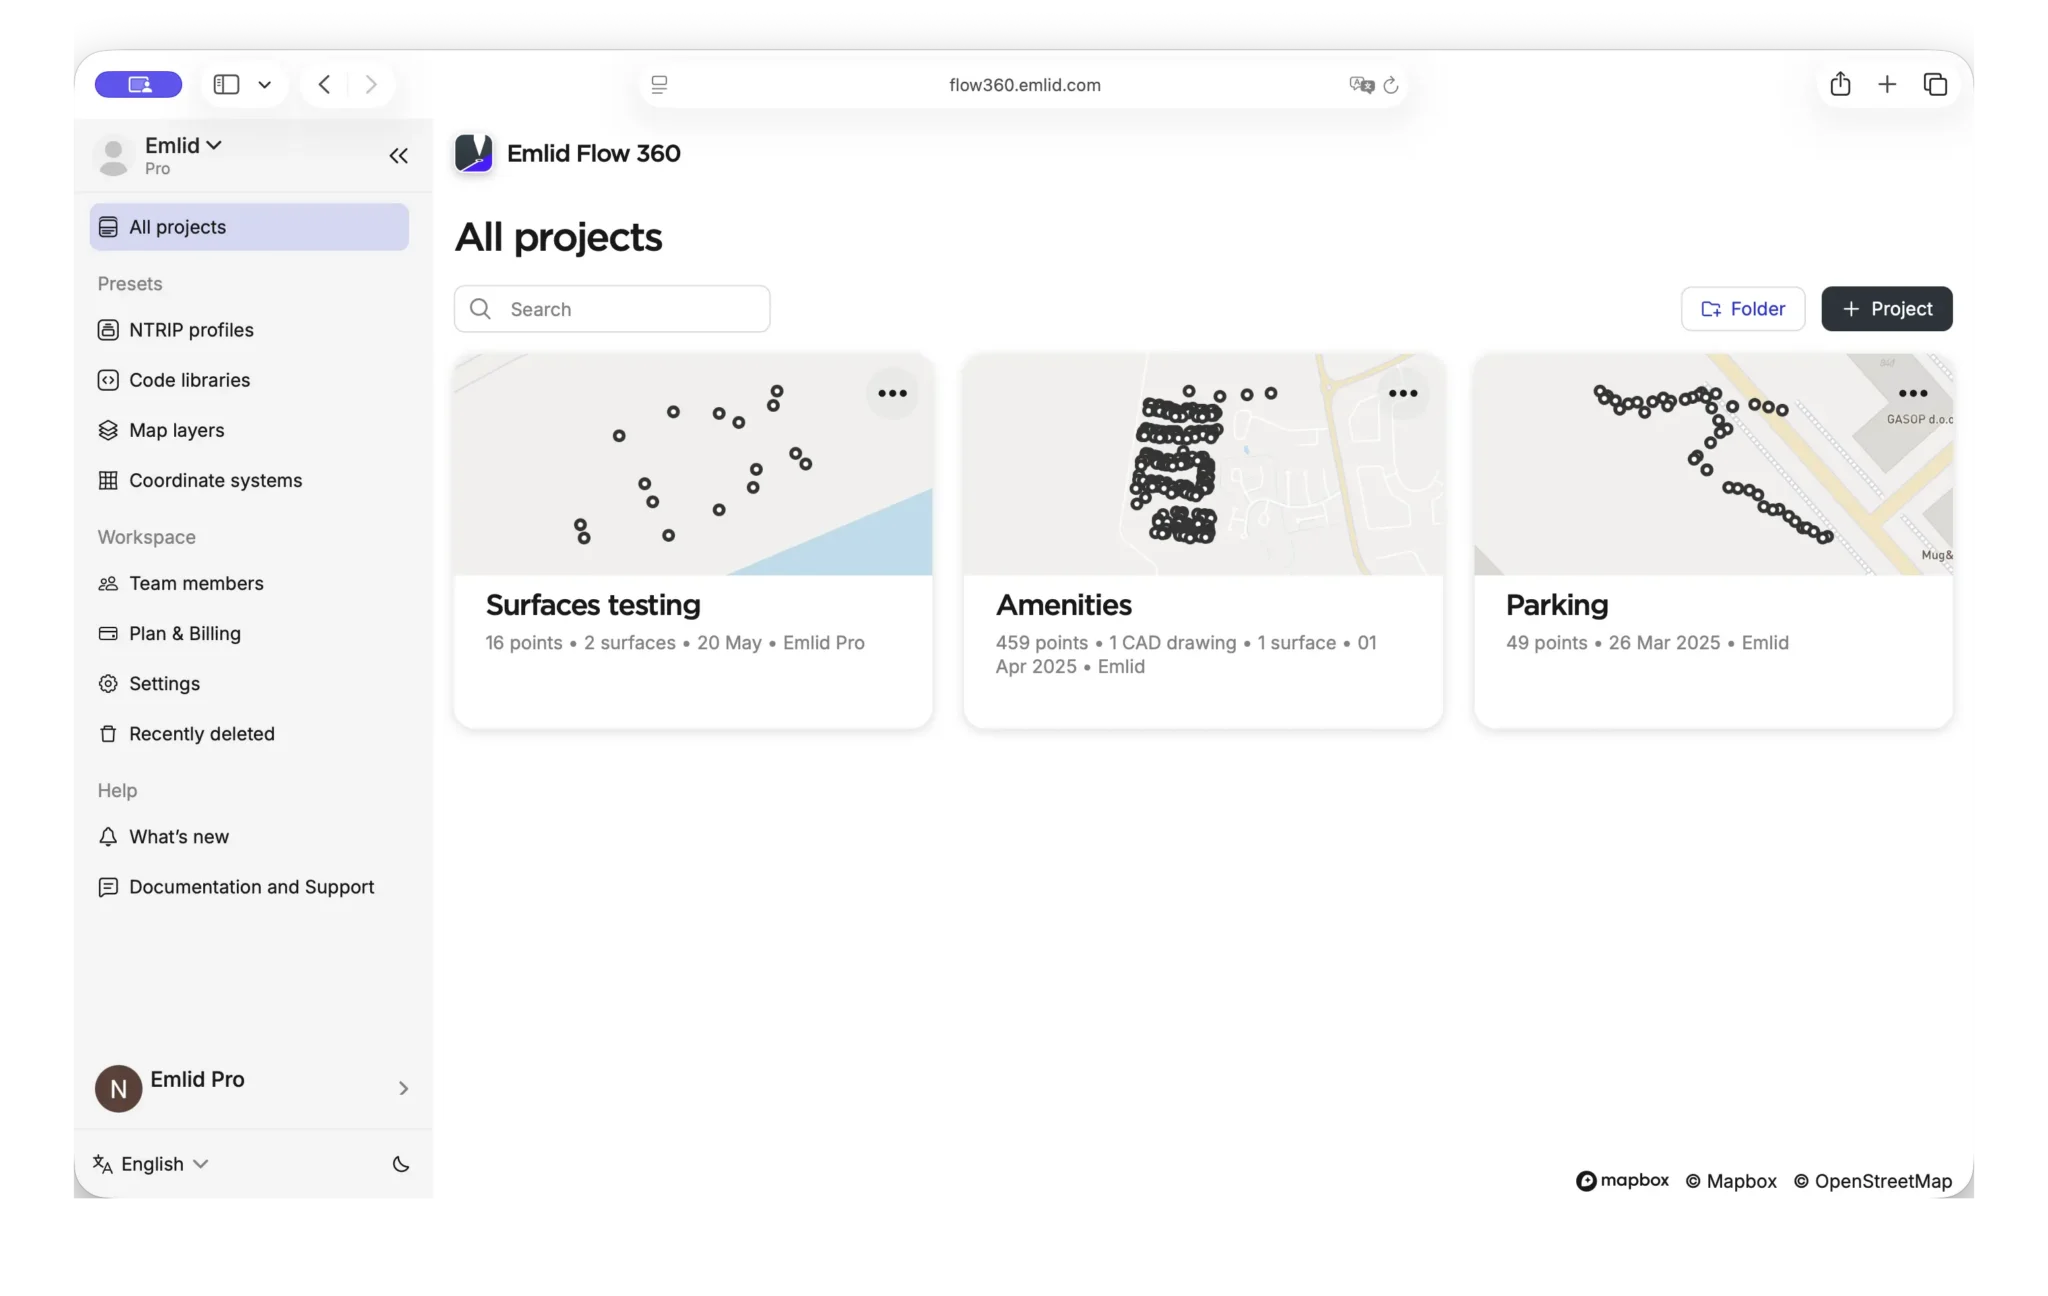2048x1296 pixels.
Task: Open the Amenities project map thumbnail
Action: (1203, 465)
